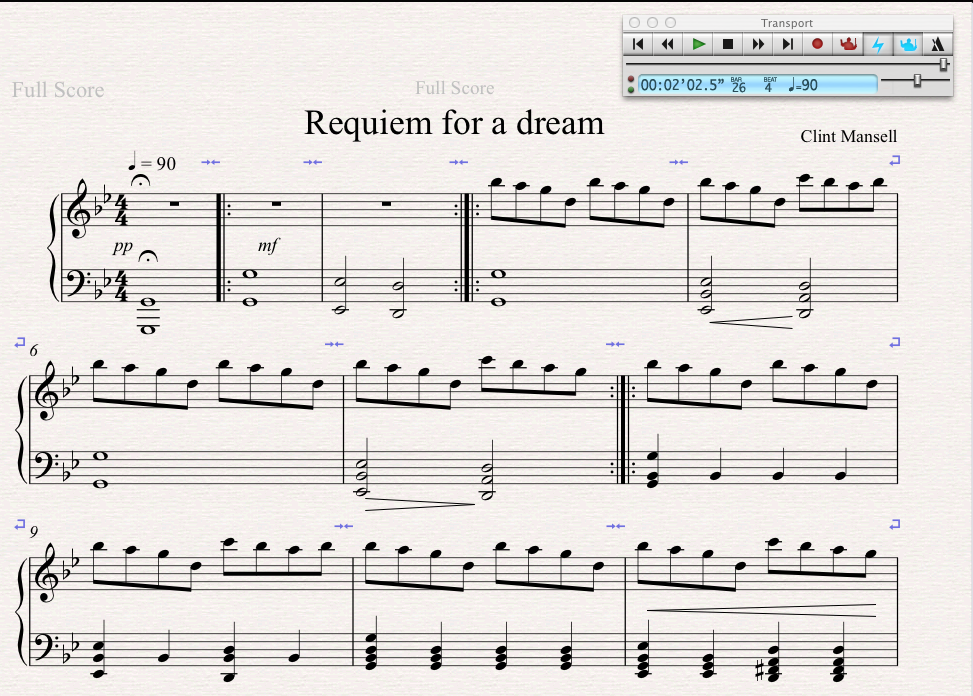Toggle the blue conductor Live Tempo button

coord(908,44)
